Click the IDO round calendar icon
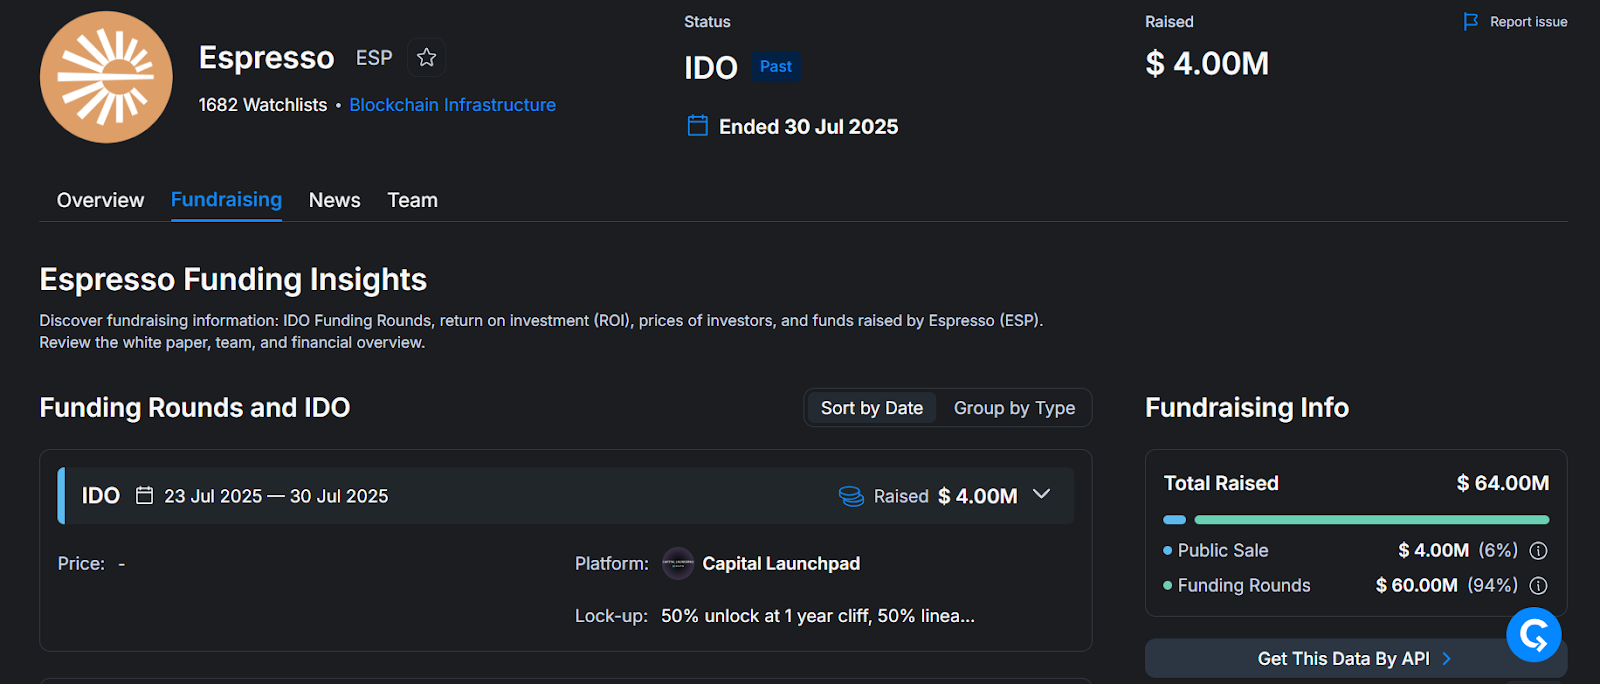 pos(144,496)
